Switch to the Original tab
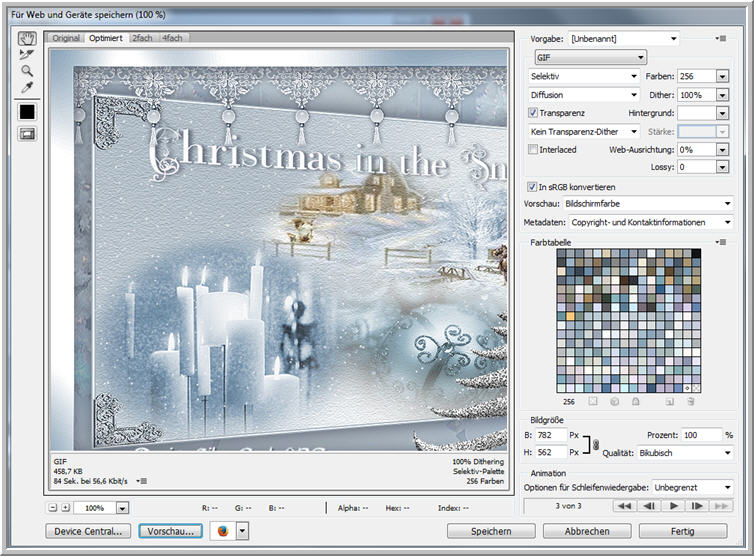This screenshot has height=556, width=754. point(66,38)
